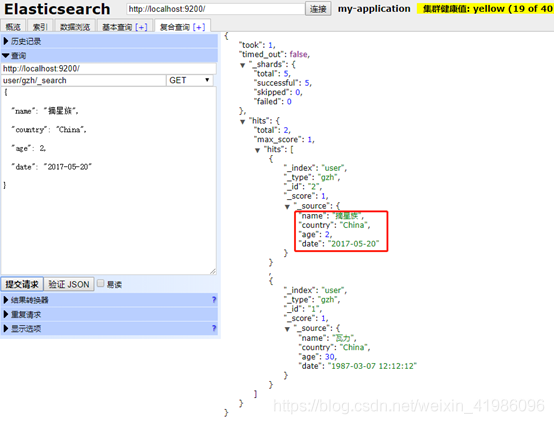Toggle the 易读 checkbox
The height and width of the screenshot is (424, 554).
[x=101, y=283]
